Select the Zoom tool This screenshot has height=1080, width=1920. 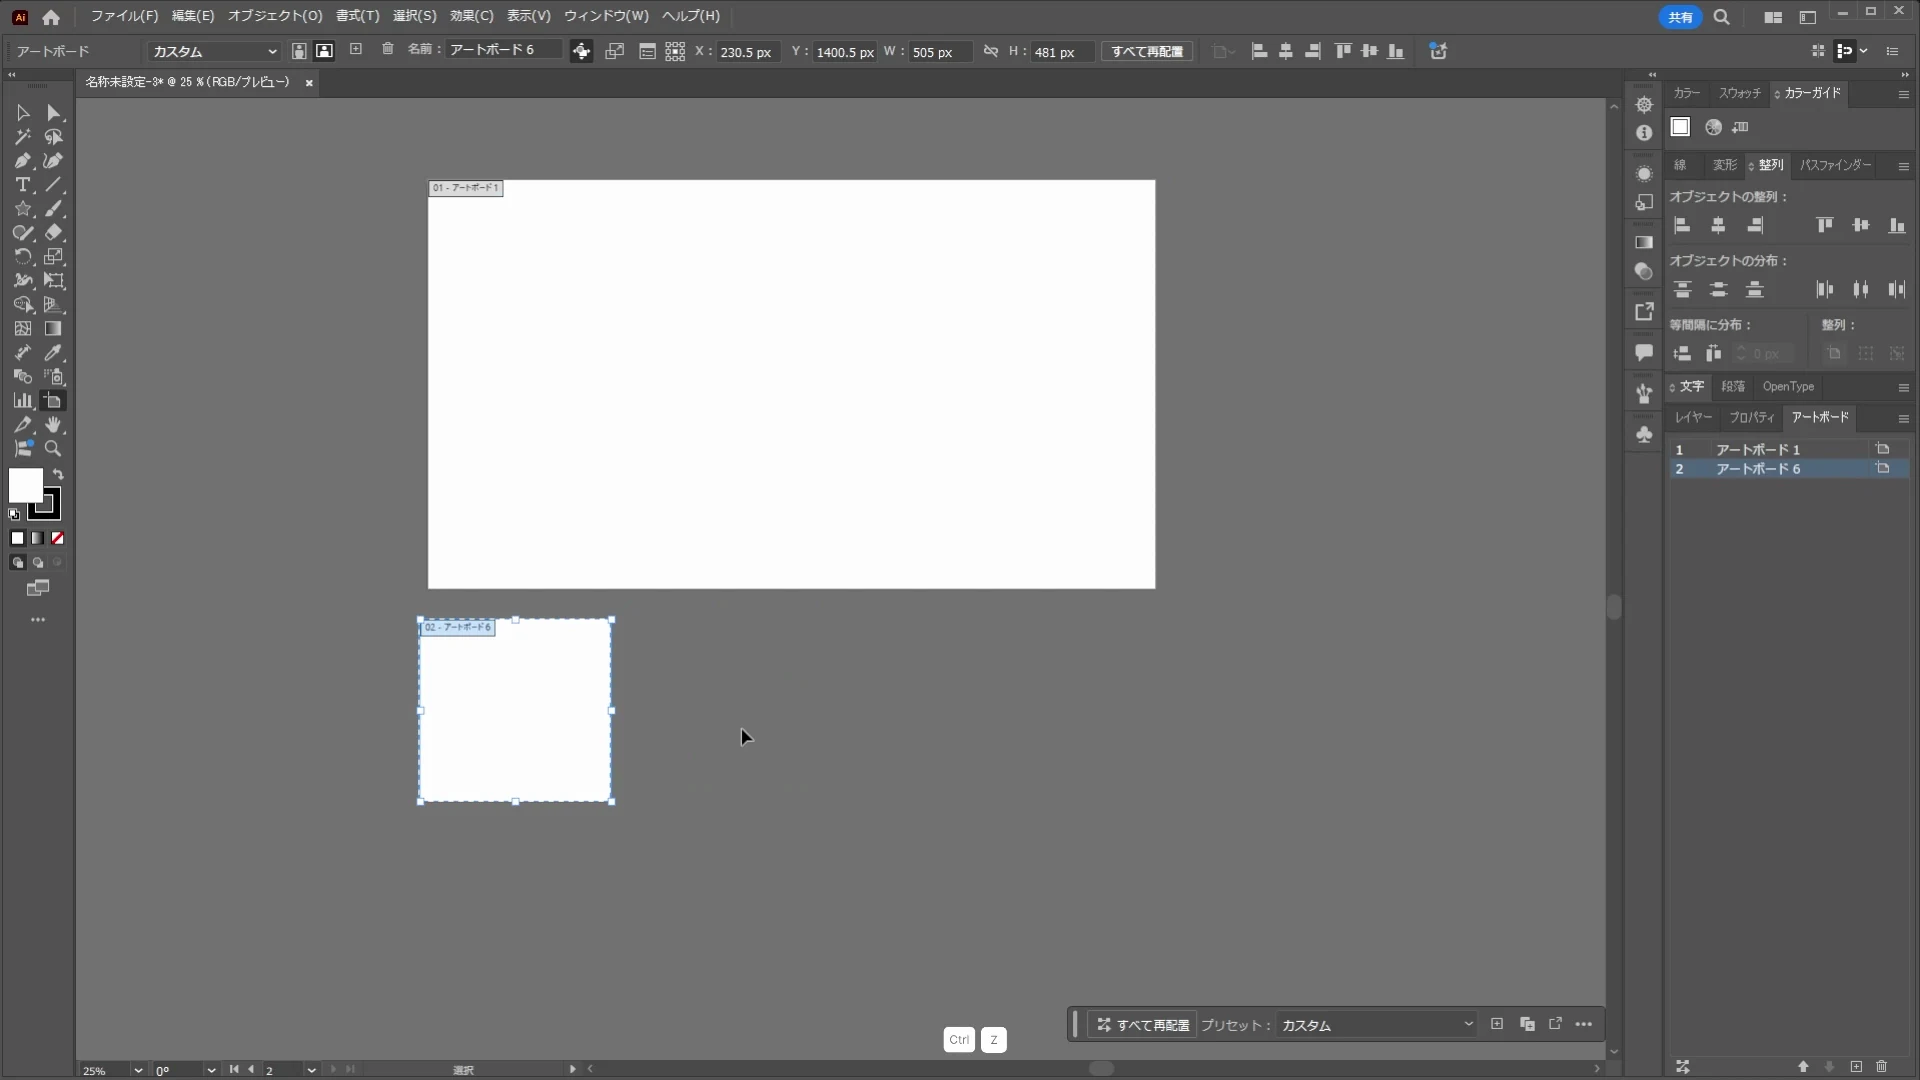tap(54, 449)
